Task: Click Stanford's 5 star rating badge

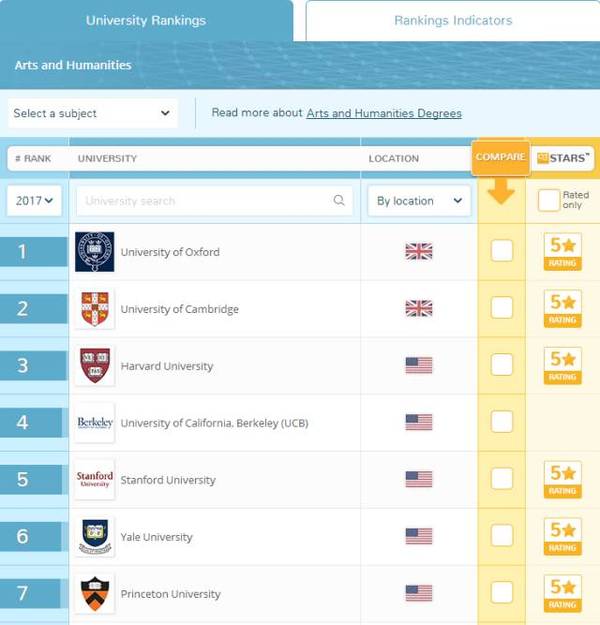Action: click(x=563, y=480)
